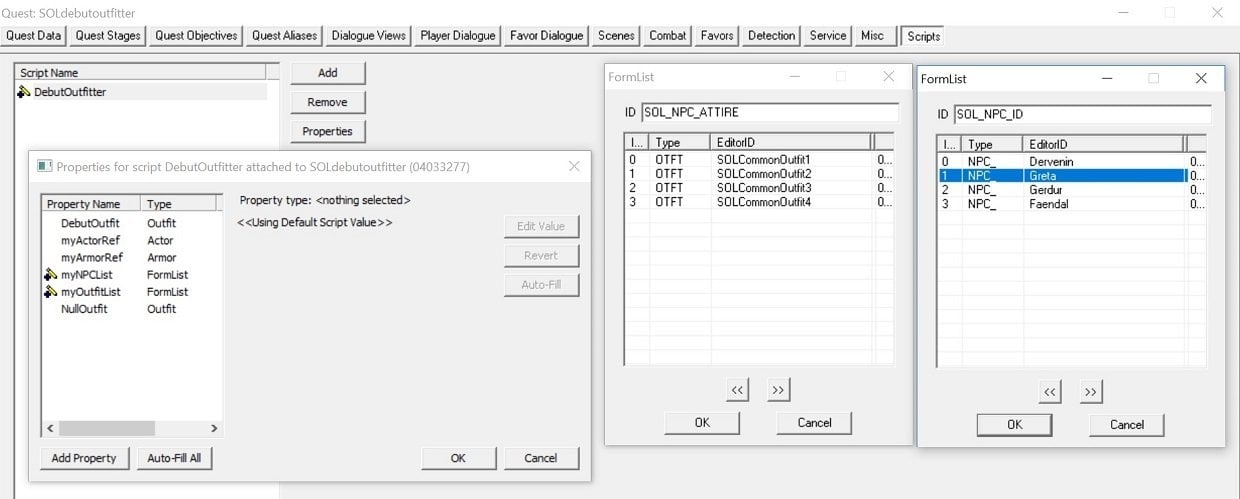The image size is (1240, 499).
Task: Click previous (<<) in SOL_NPC_ATTIRE FormList
Action: click(x=738, y=390)
